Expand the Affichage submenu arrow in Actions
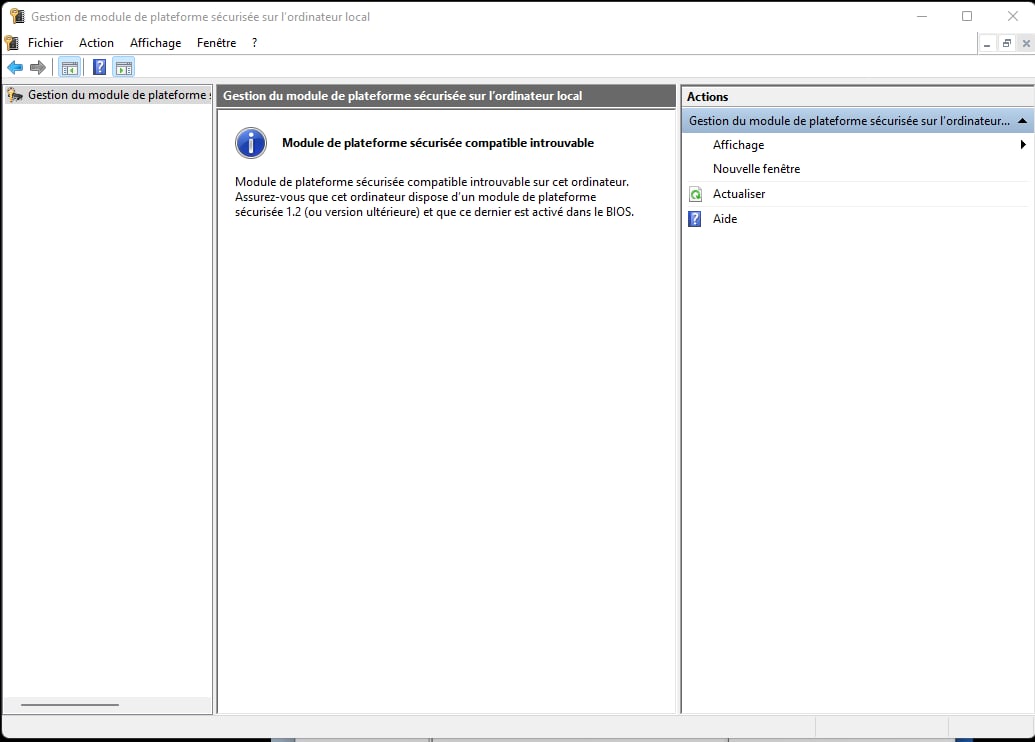 click(x=1023, y=145)
